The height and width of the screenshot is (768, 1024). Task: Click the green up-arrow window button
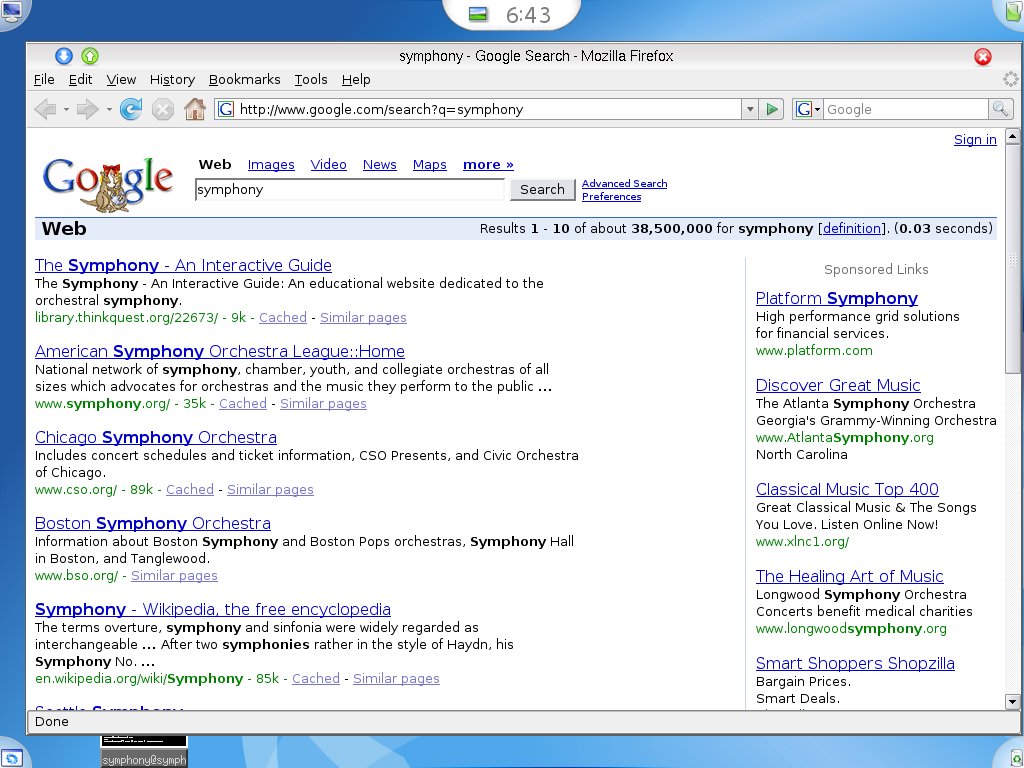(x=90, y=56)
